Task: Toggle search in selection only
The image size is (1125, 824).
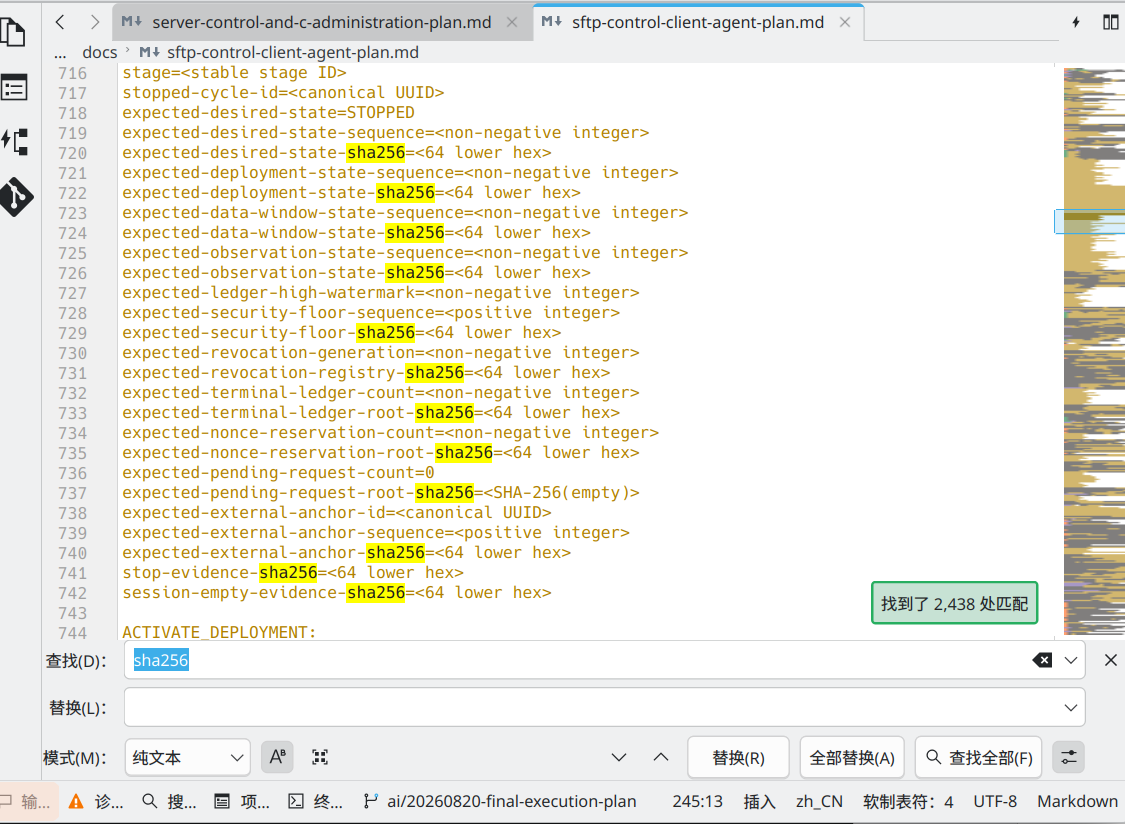Action: pyautogui.click(x=320, y=757)
